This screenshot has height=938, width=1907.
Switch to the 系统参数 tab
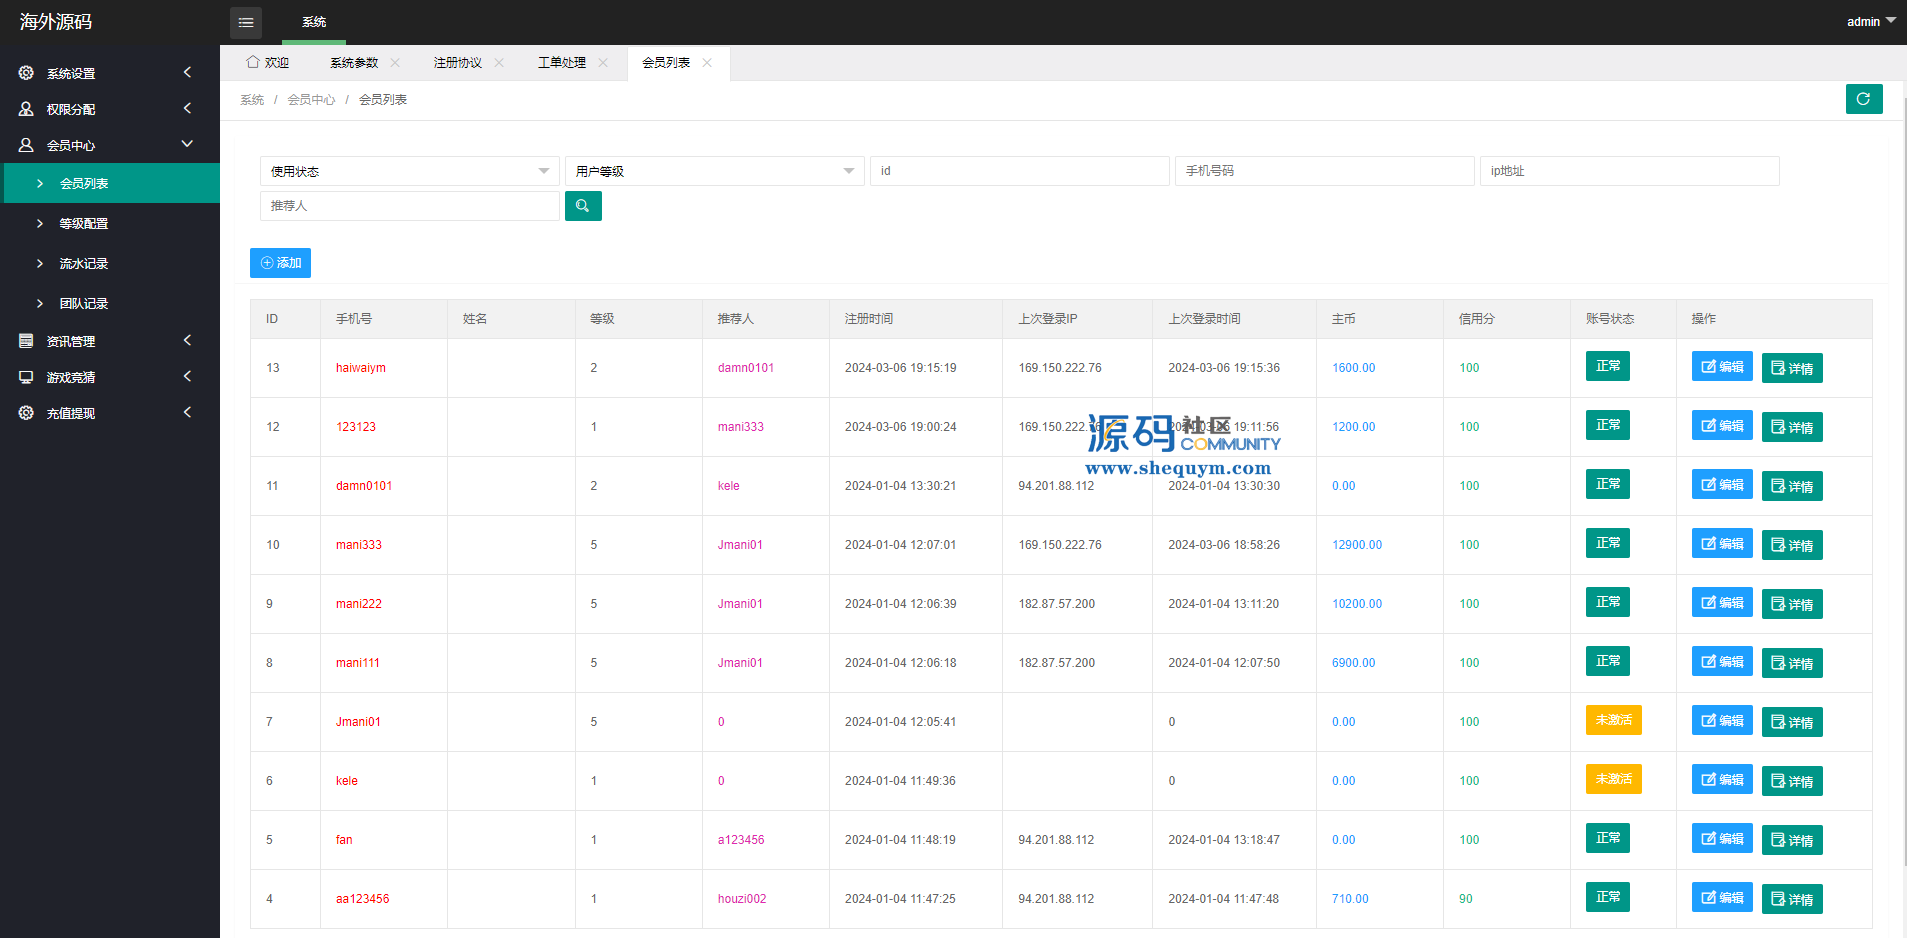354,62
